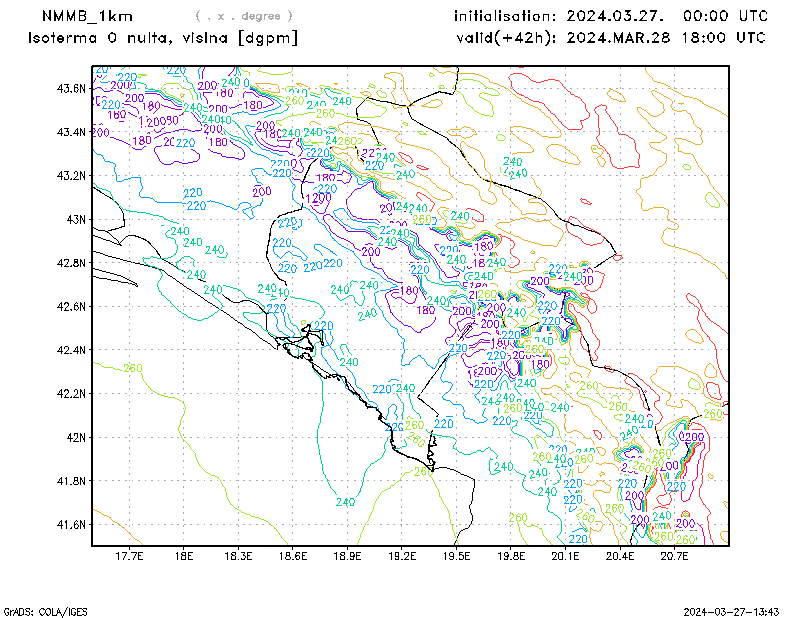Select the 20.1E longitude axis label
This screenshot has width=800, height=618.
coord(565,556)
